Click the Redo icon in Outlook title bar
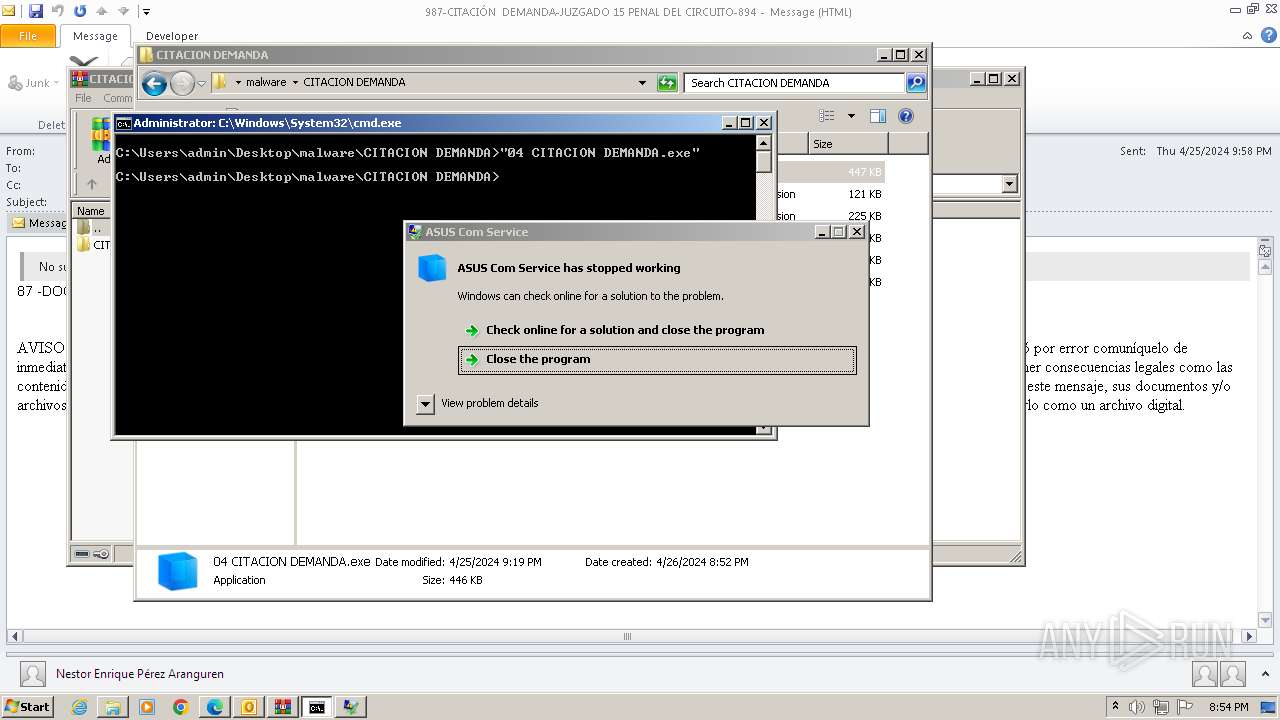1280x720 pixels. [x=80, y=12]
